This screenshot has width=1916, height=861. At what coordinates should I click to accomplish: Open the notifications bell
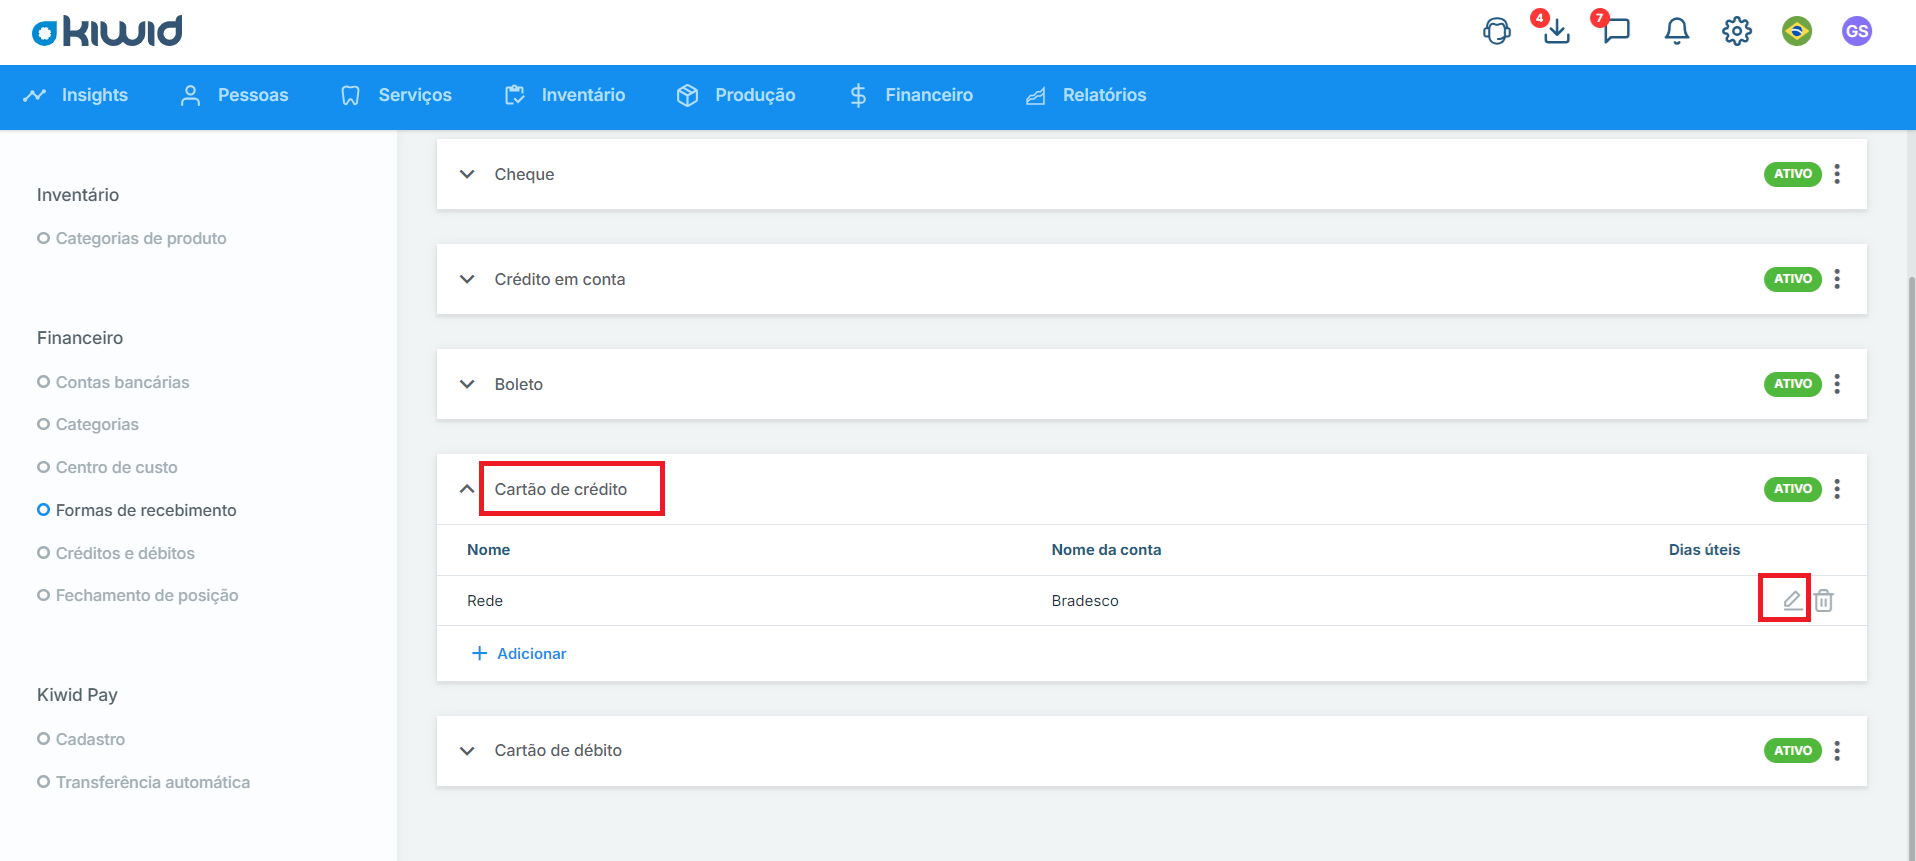tap(1677, 31)
